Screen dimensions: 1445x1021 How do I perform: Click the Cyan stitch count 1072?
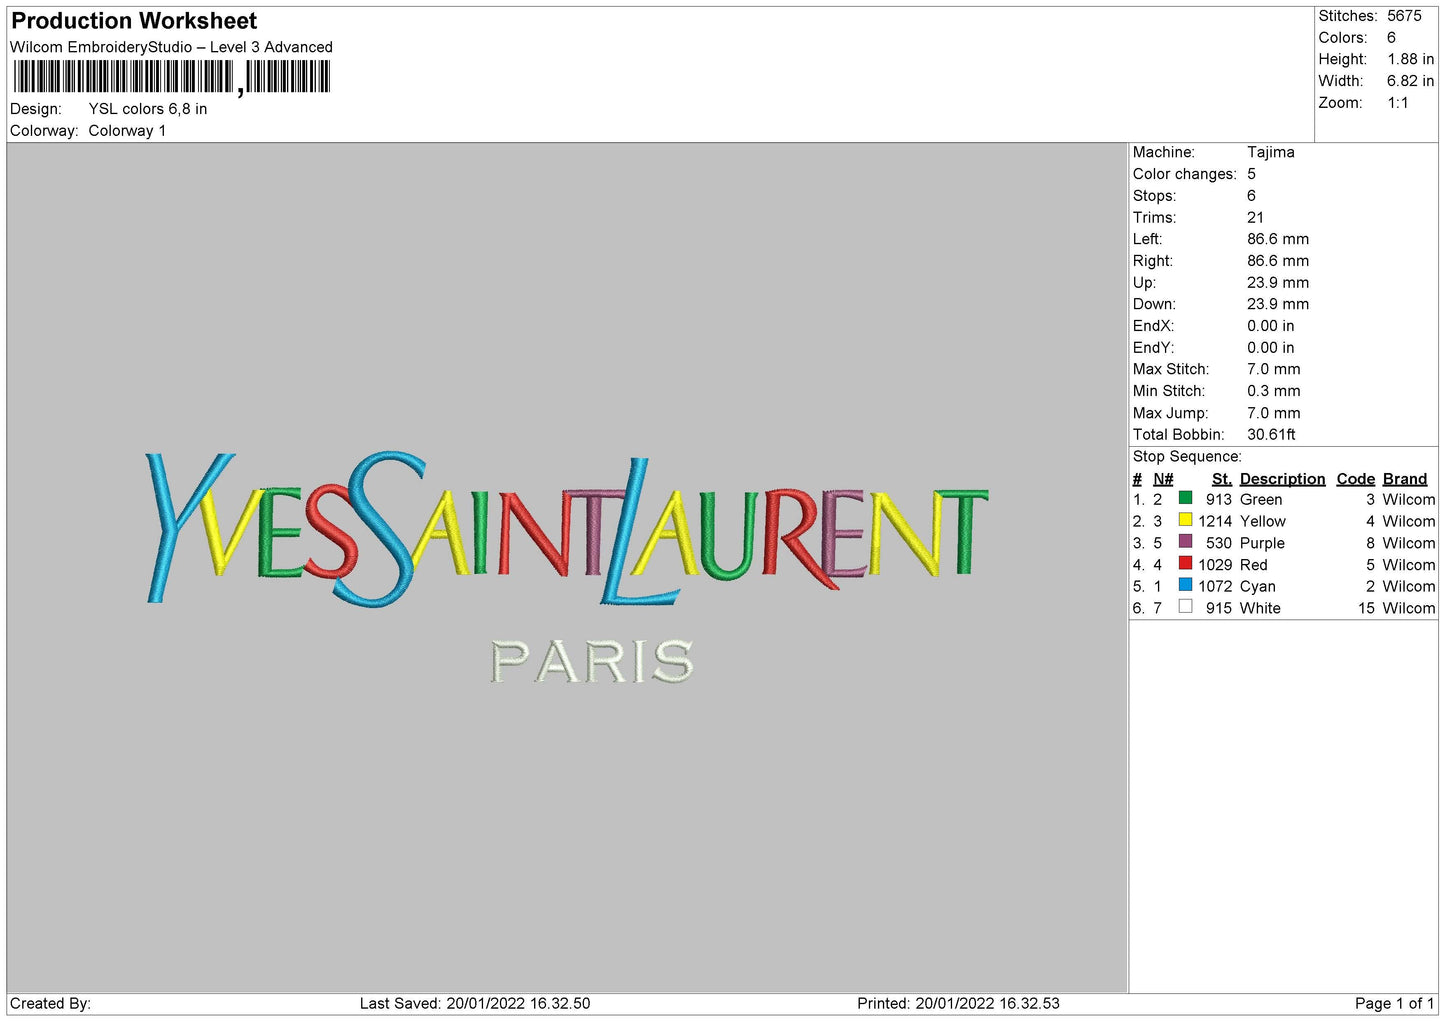pos(1215,587)
